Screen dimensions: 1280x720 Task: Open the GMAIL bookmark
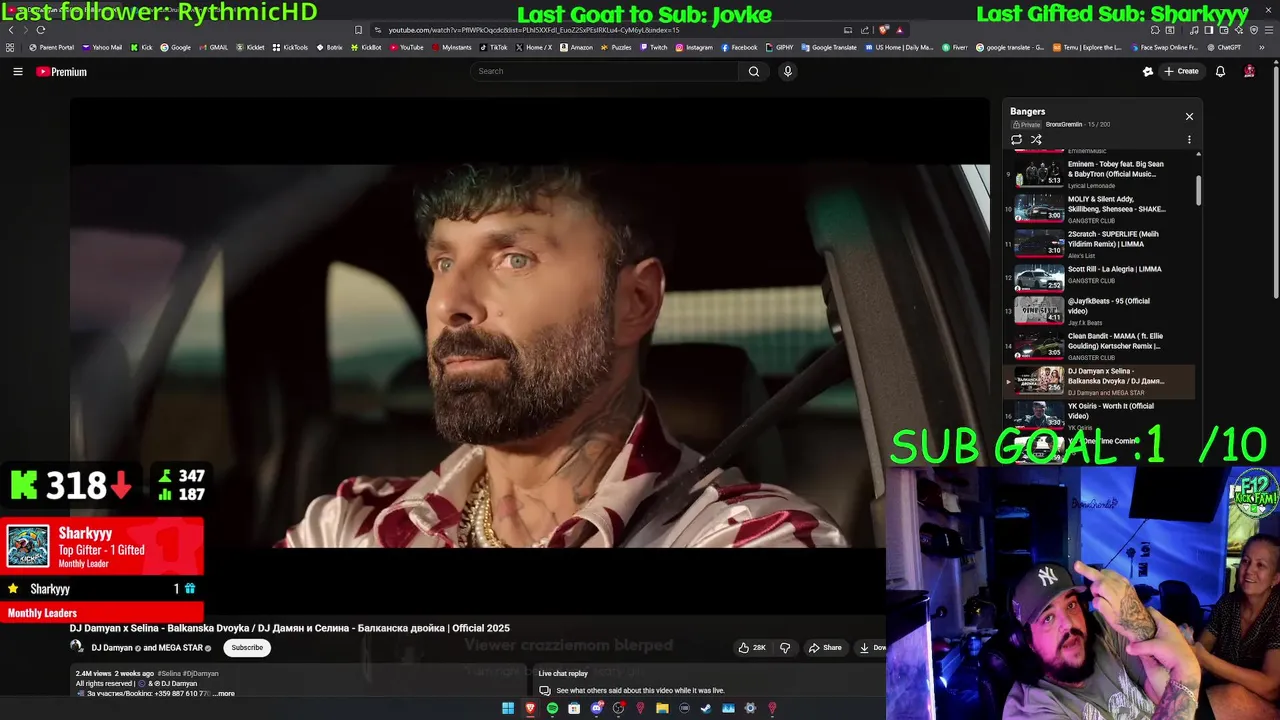pos(213,47)
